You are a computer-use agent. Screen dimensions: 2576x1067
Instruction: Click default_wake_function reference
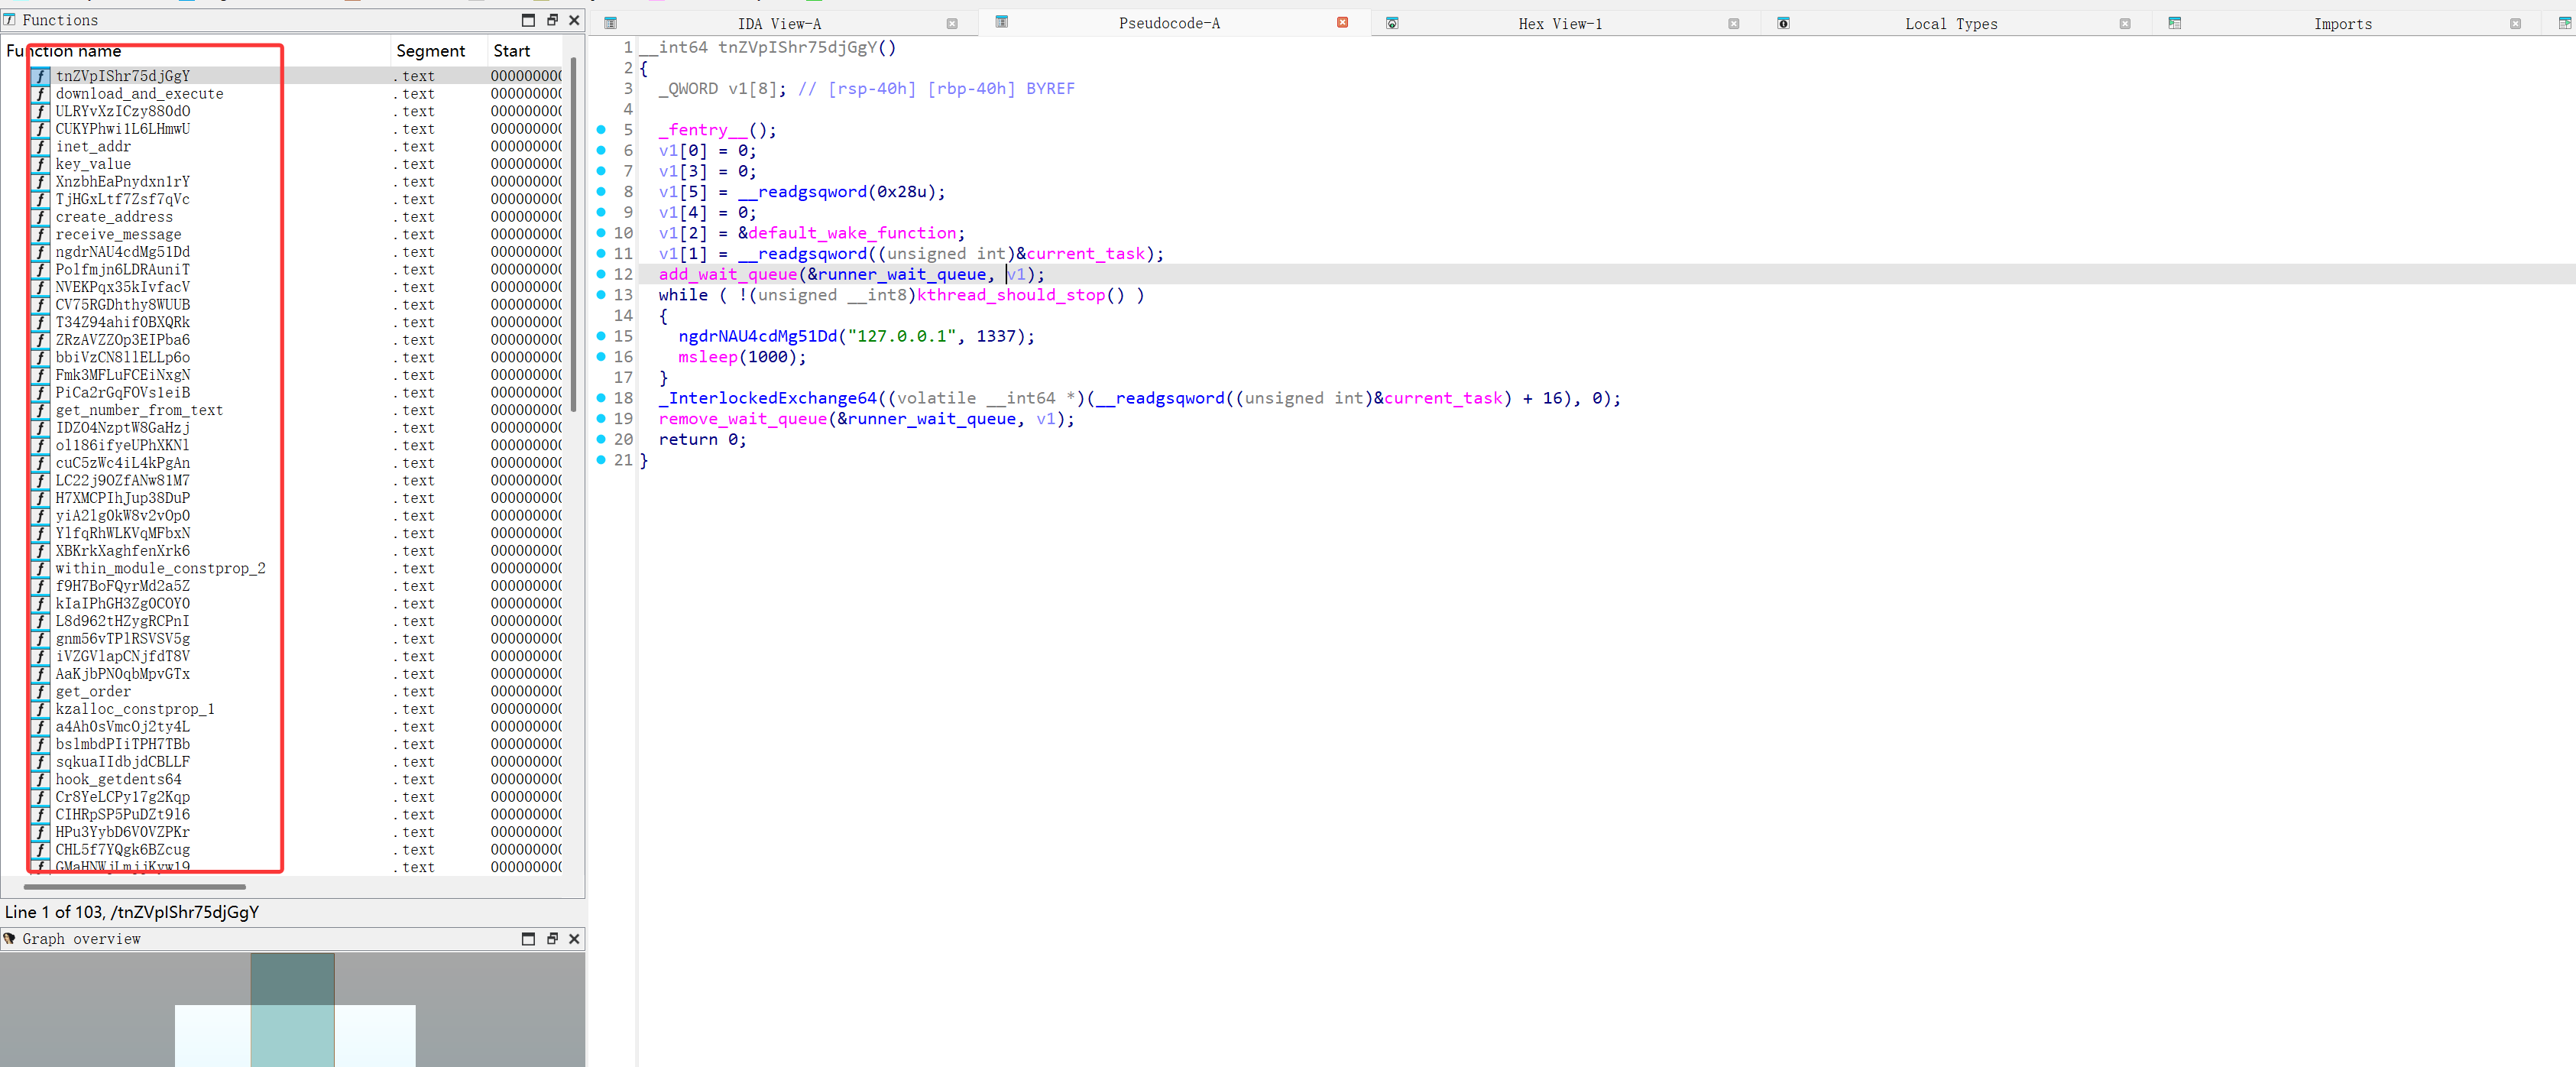click(852, 233)
